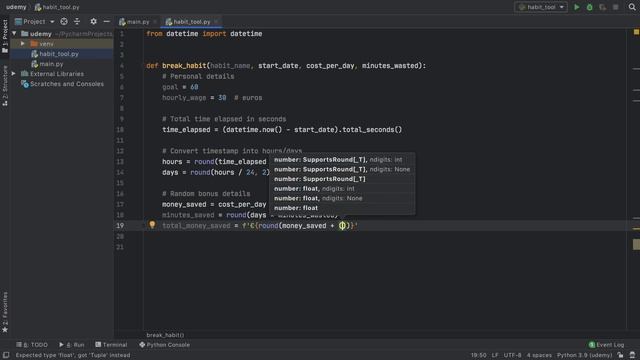The image size is (640, 360).
Task: Click the 'Expected type float' status message
Action: pos(73,355)
